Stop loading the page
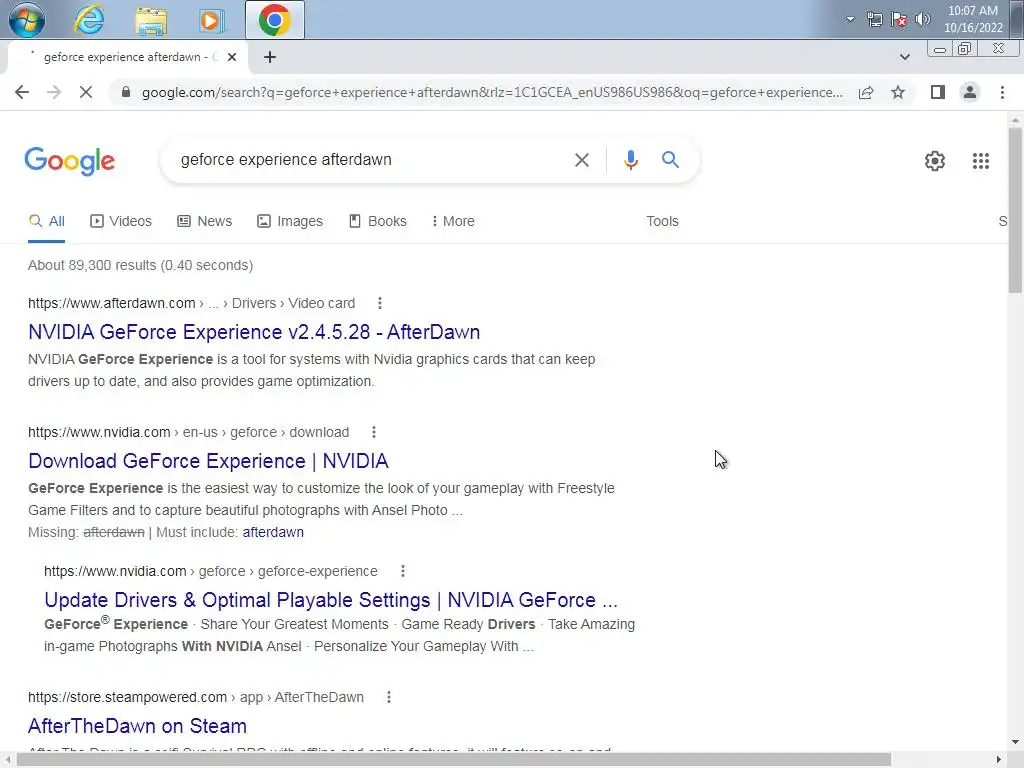Viewport: 1024px width, 768px height. 86,92
